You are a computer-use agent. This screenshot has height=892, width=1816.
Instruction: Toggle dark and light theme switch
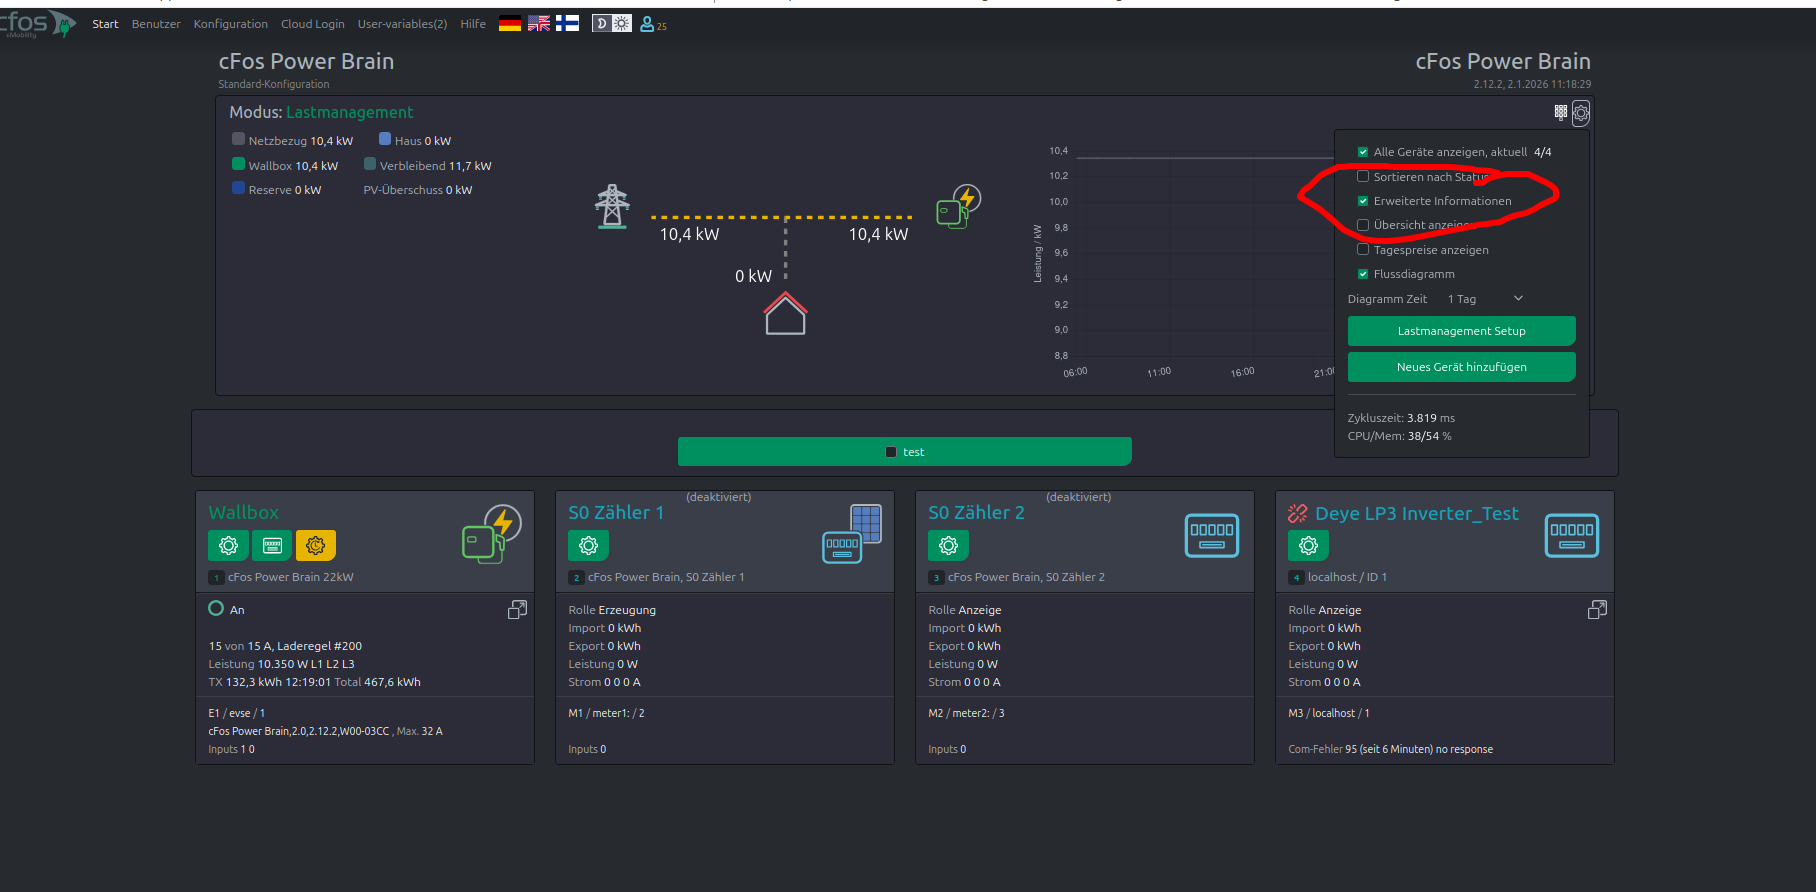[x=611, y=24]
